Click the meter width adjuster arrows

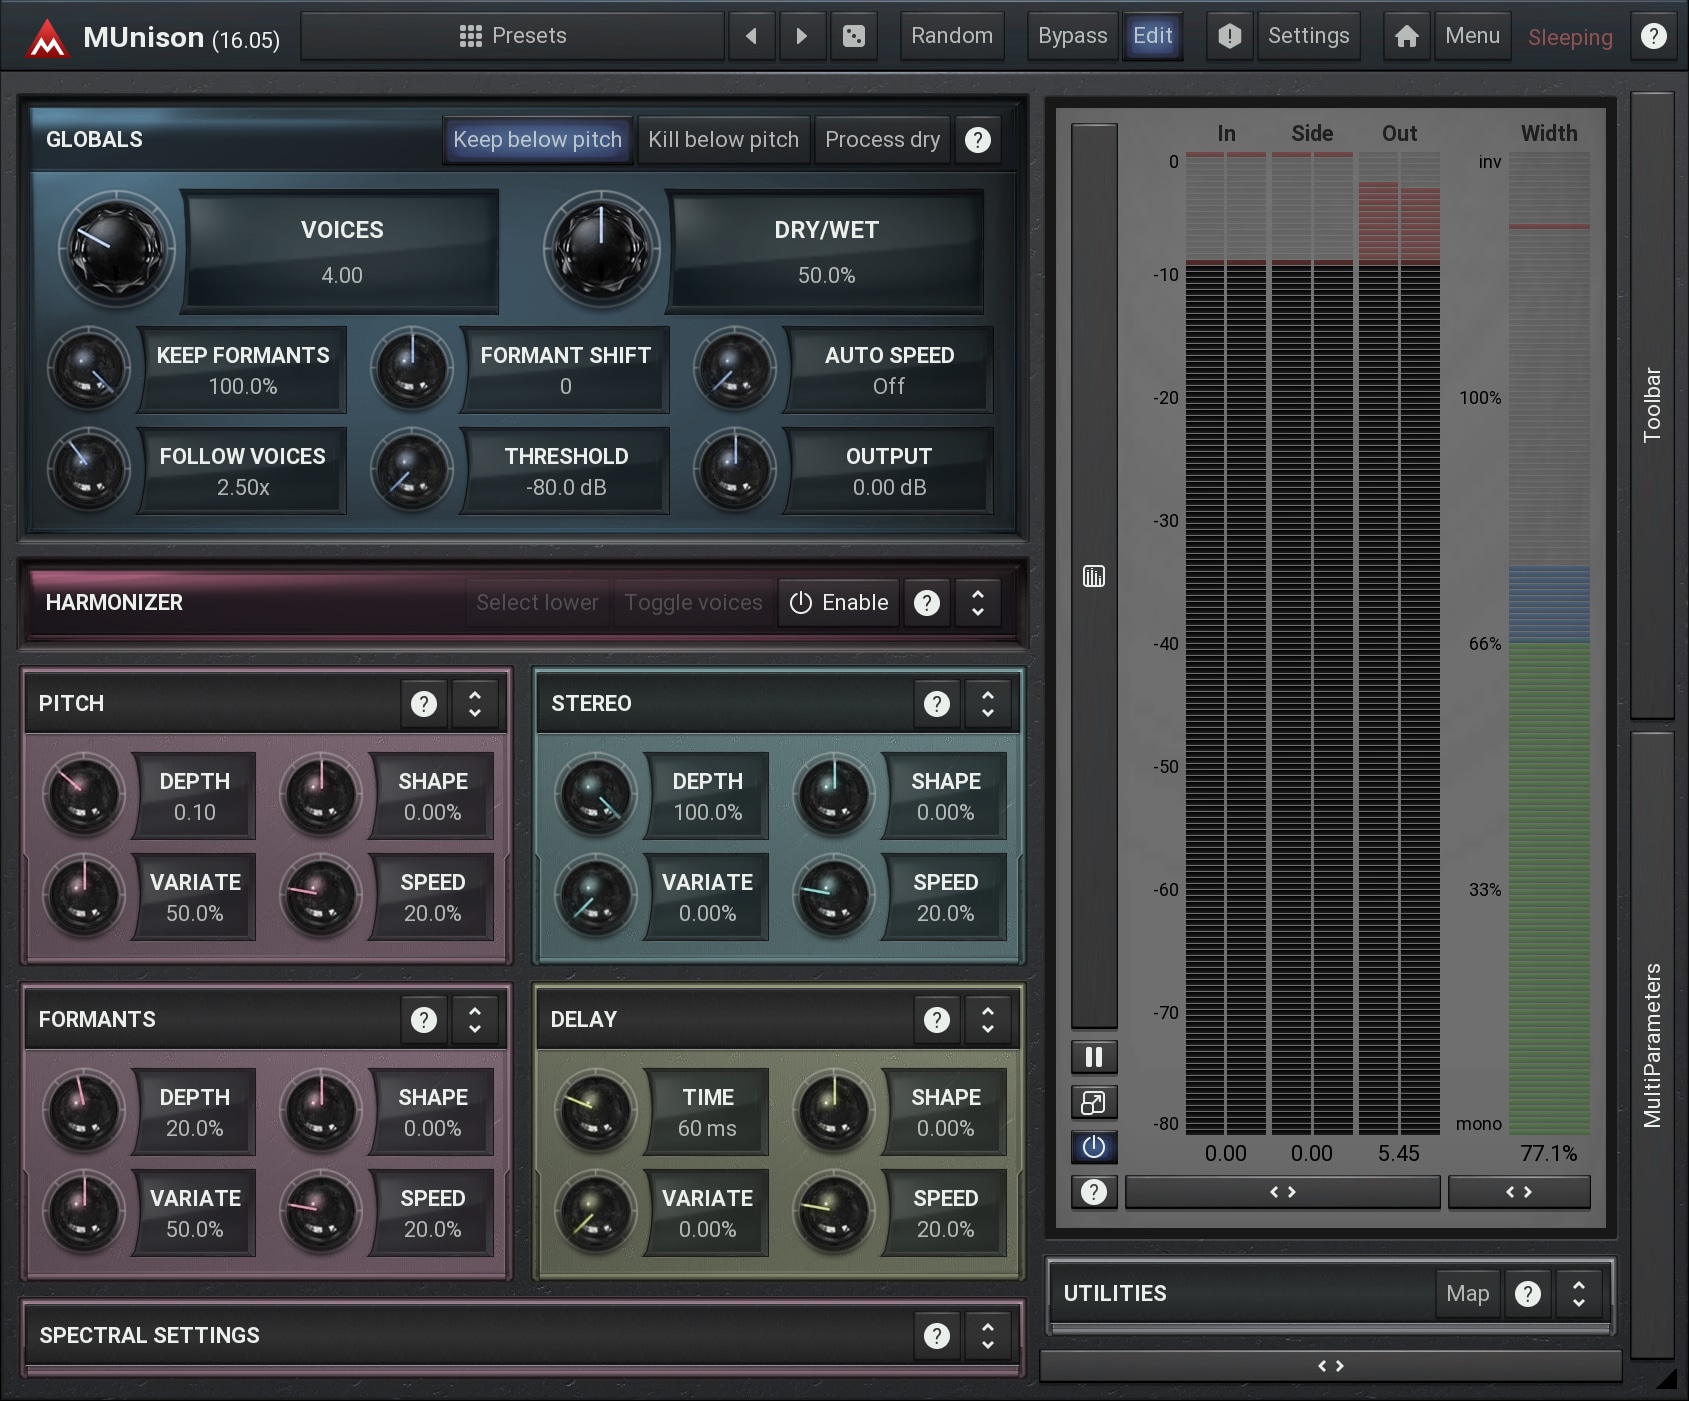[x=1283, y=1192]
